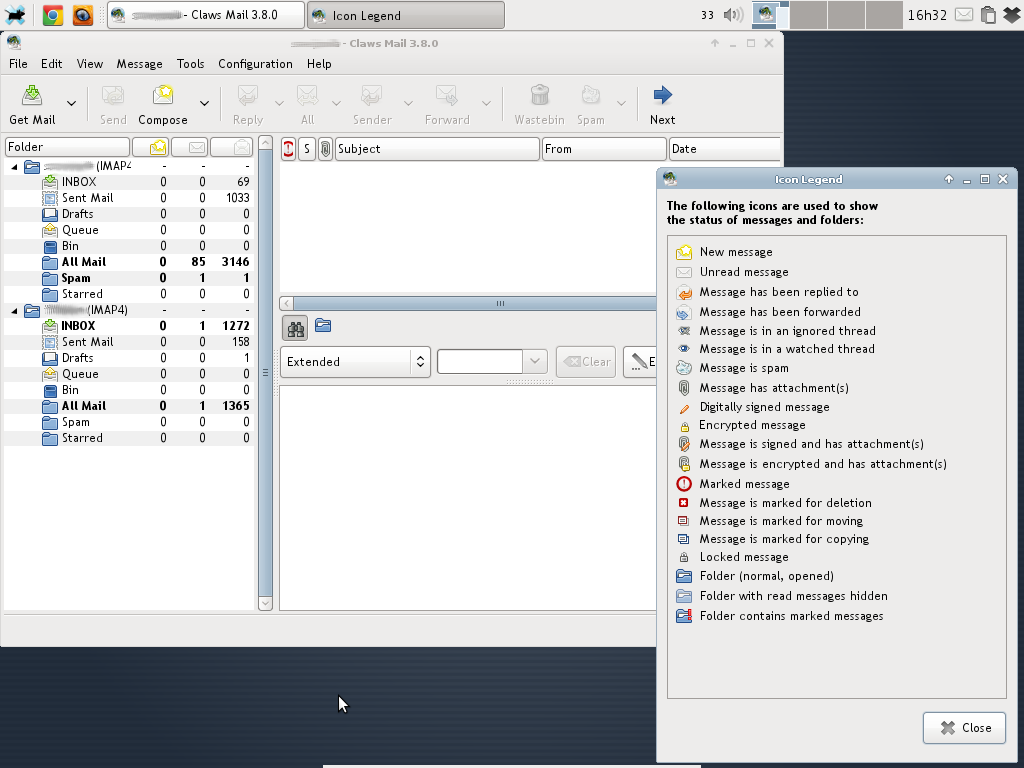Toggle the quick search binoculars button
Image resolution: width=1024 pixels, height=768 pixels.
coord(295,328)
